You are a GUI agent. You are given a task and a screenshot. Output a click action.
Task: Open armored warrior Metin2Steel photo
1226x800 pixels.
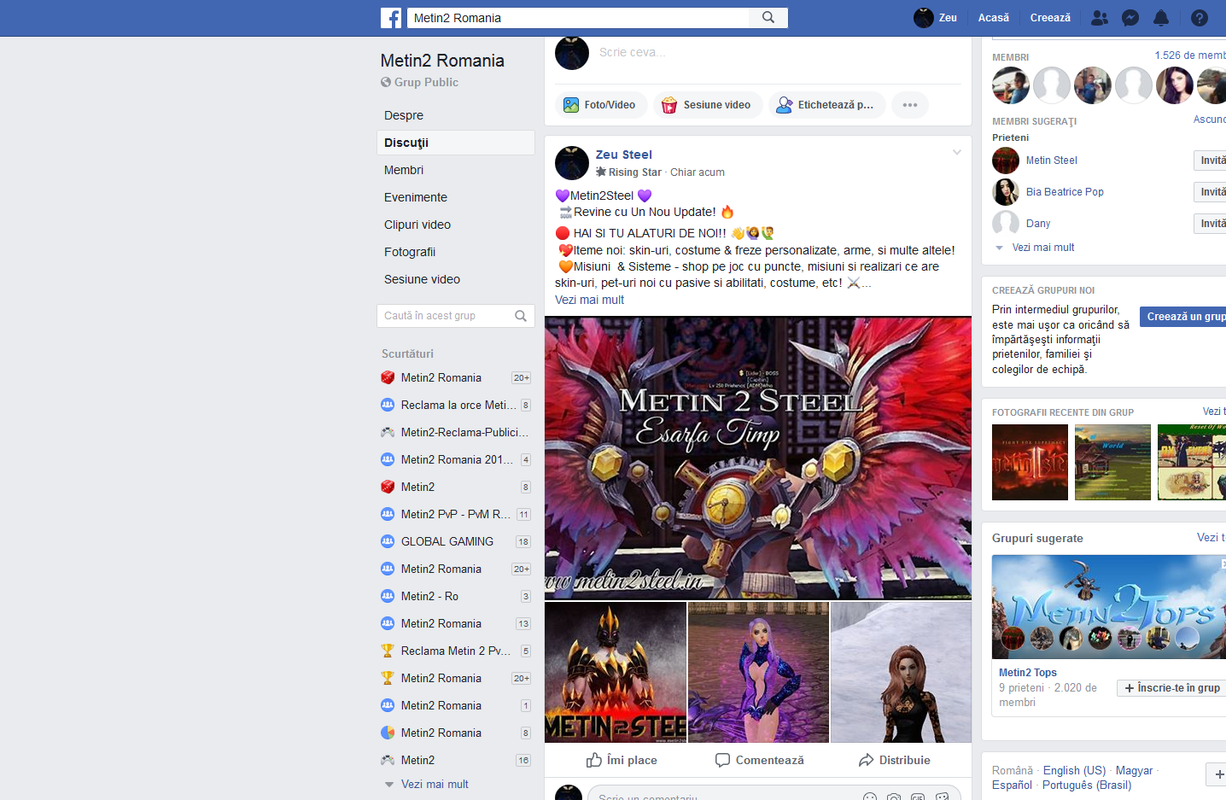(615, 672)
